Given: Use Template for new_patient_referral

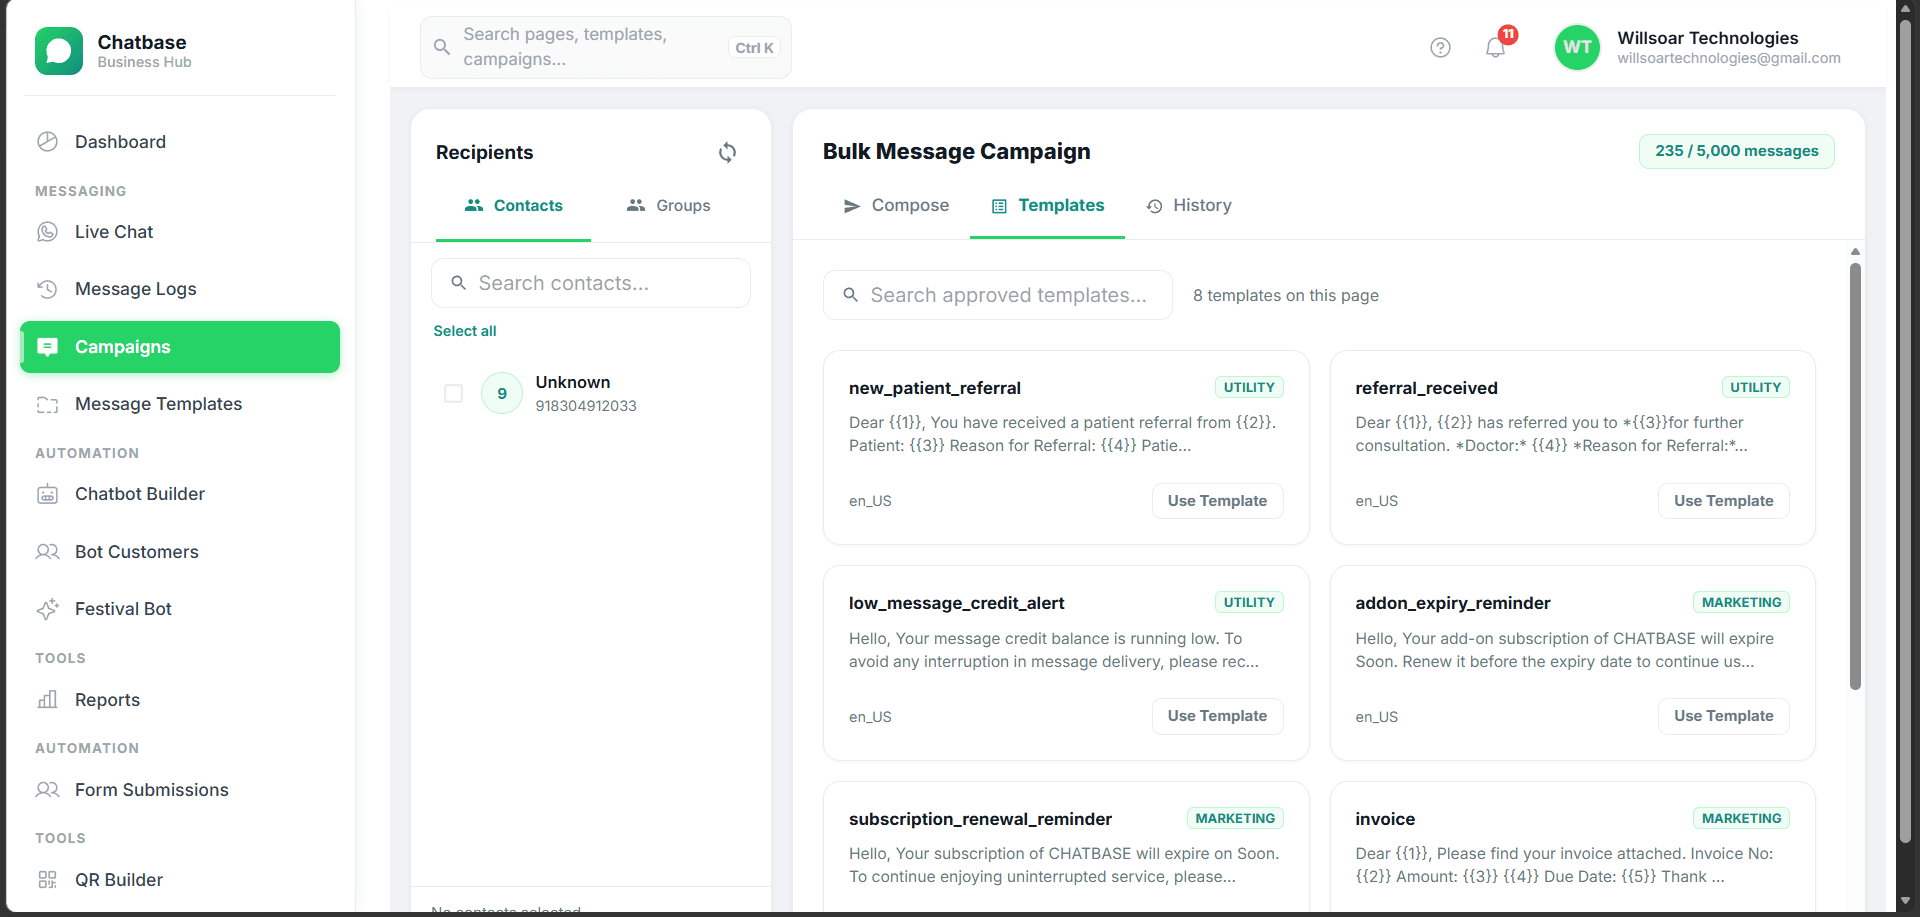Looking at the screenshot, I should click(x=1217, y=501).
